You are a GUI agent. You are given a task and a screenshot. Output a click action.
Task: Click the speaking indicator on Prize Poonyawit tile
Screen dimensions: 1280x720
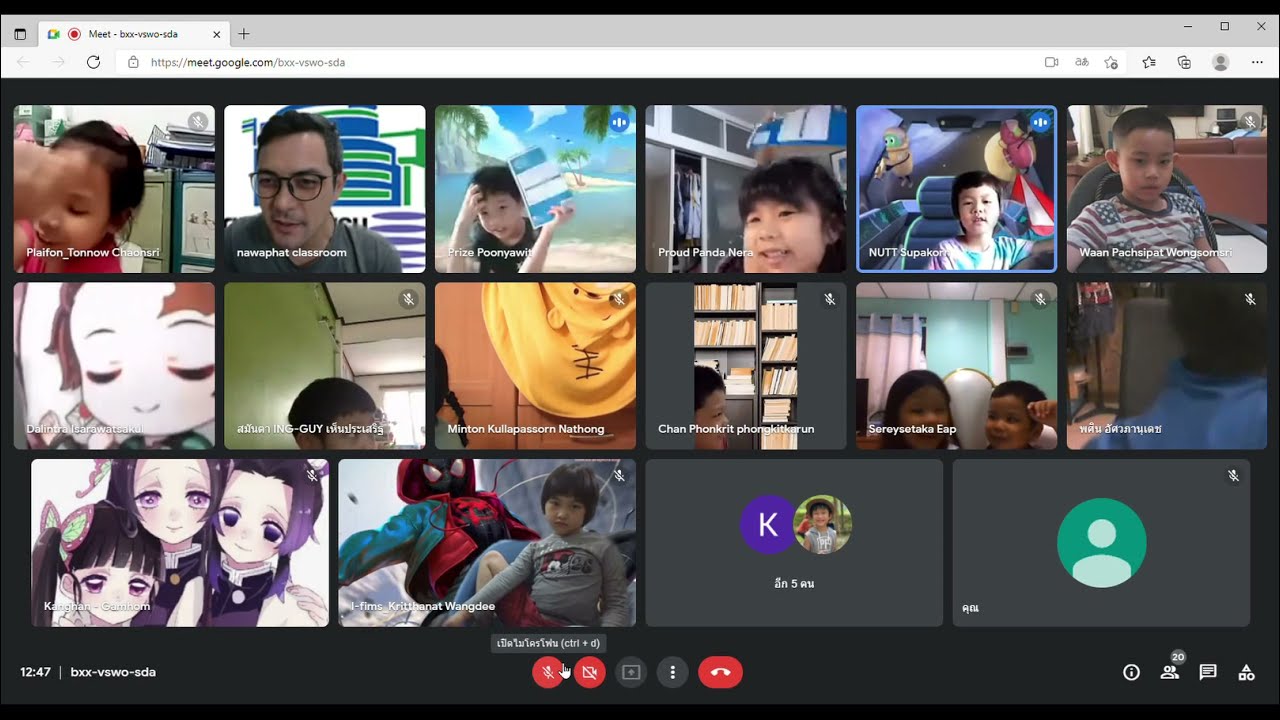click(x=619, y=122)
